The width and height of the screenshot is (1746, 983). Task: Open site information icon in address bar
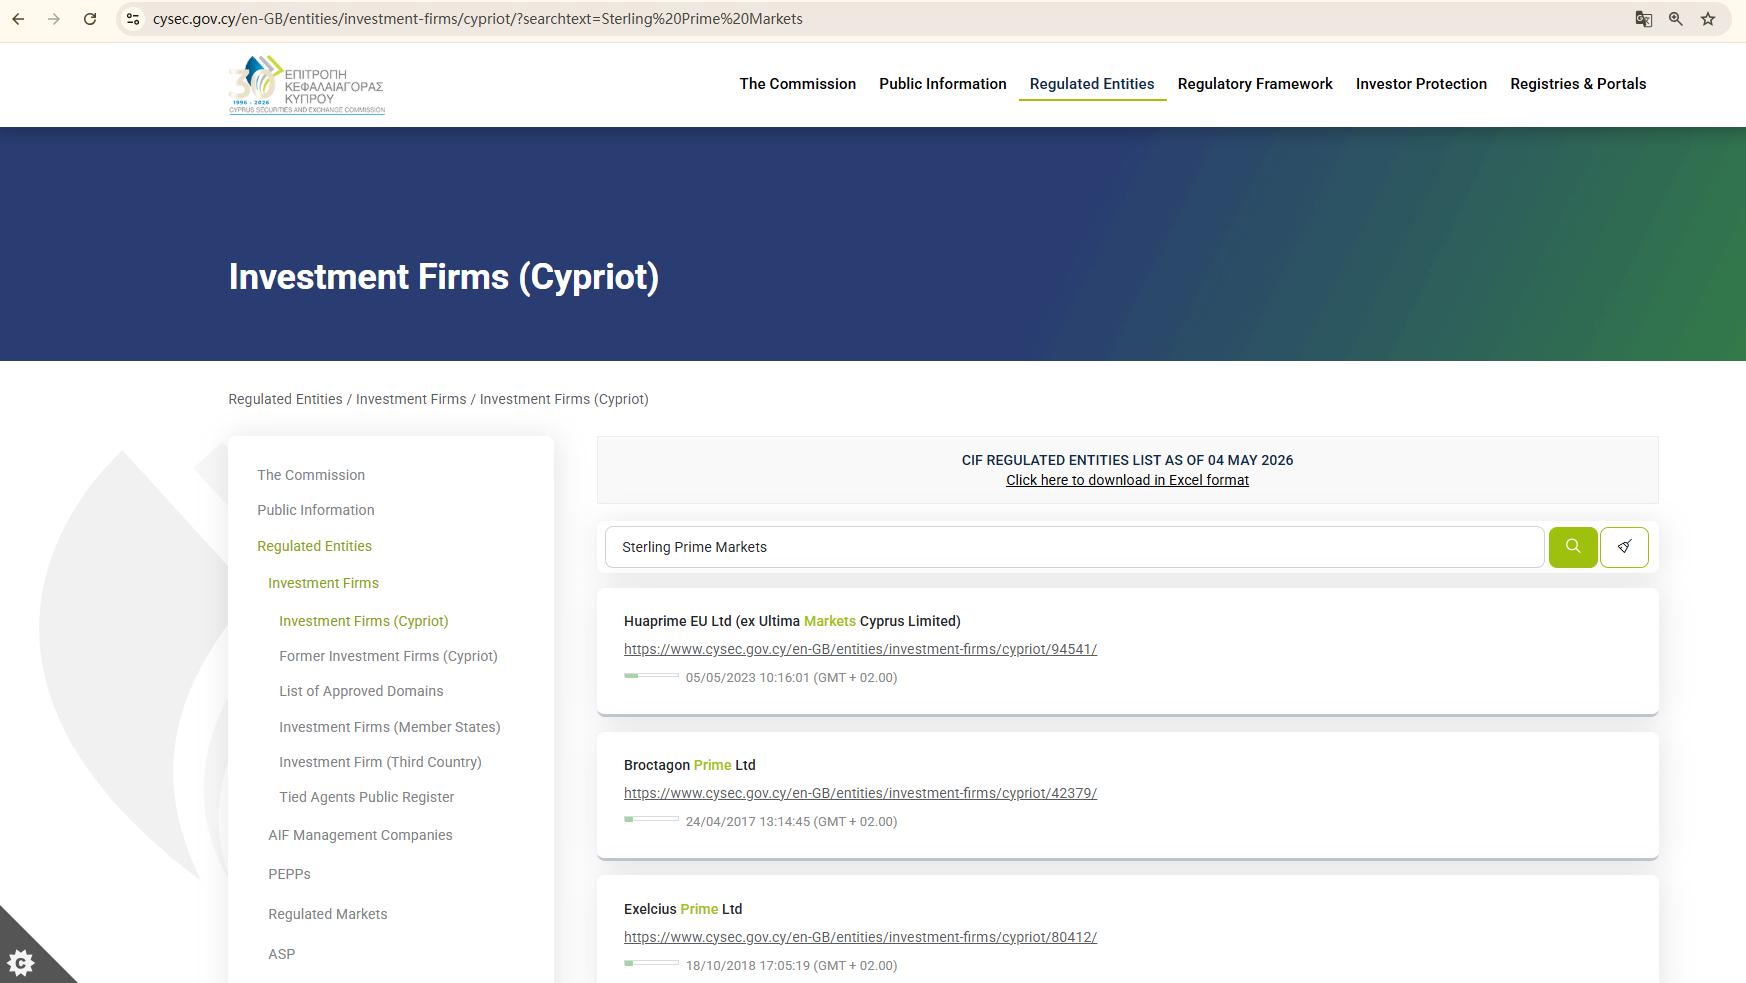click(133, 19)
